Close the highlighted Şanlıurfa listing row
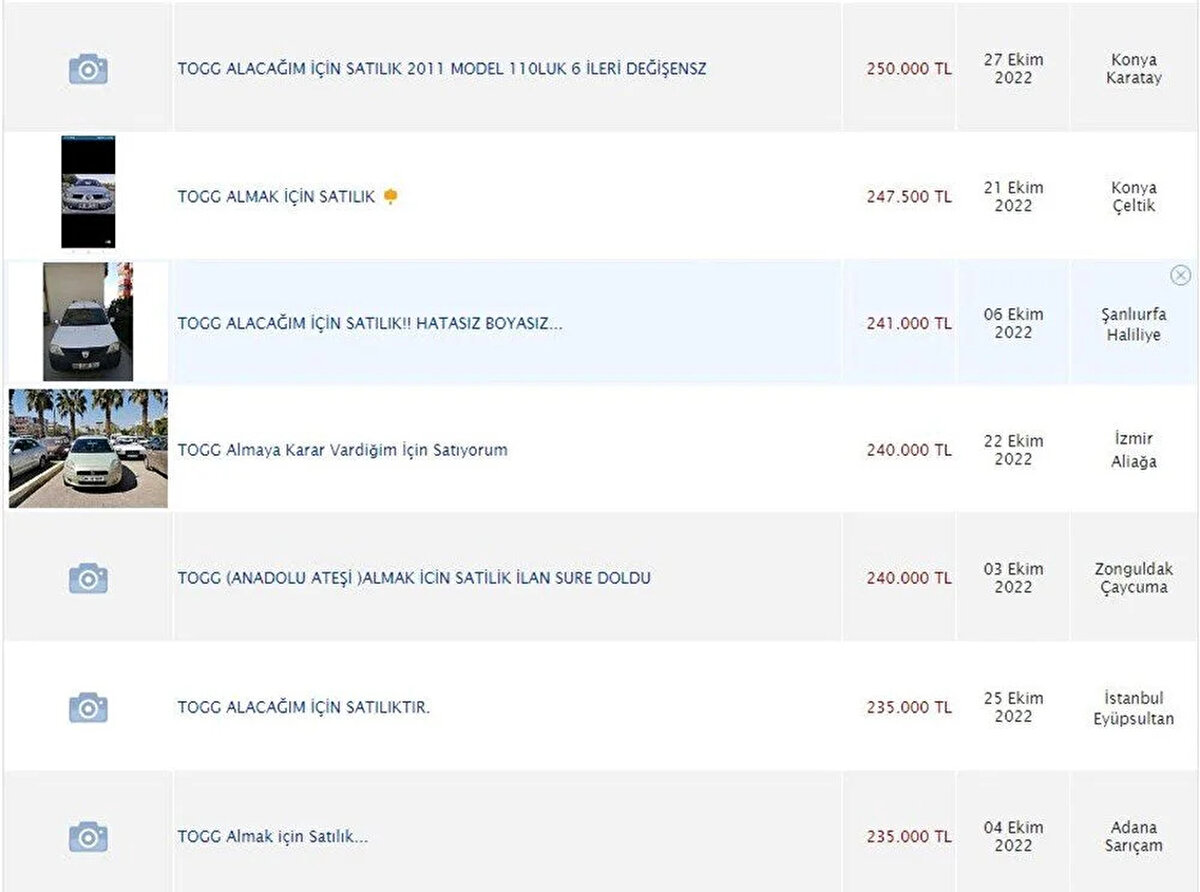1200x892 pixels. (1180, 275)
